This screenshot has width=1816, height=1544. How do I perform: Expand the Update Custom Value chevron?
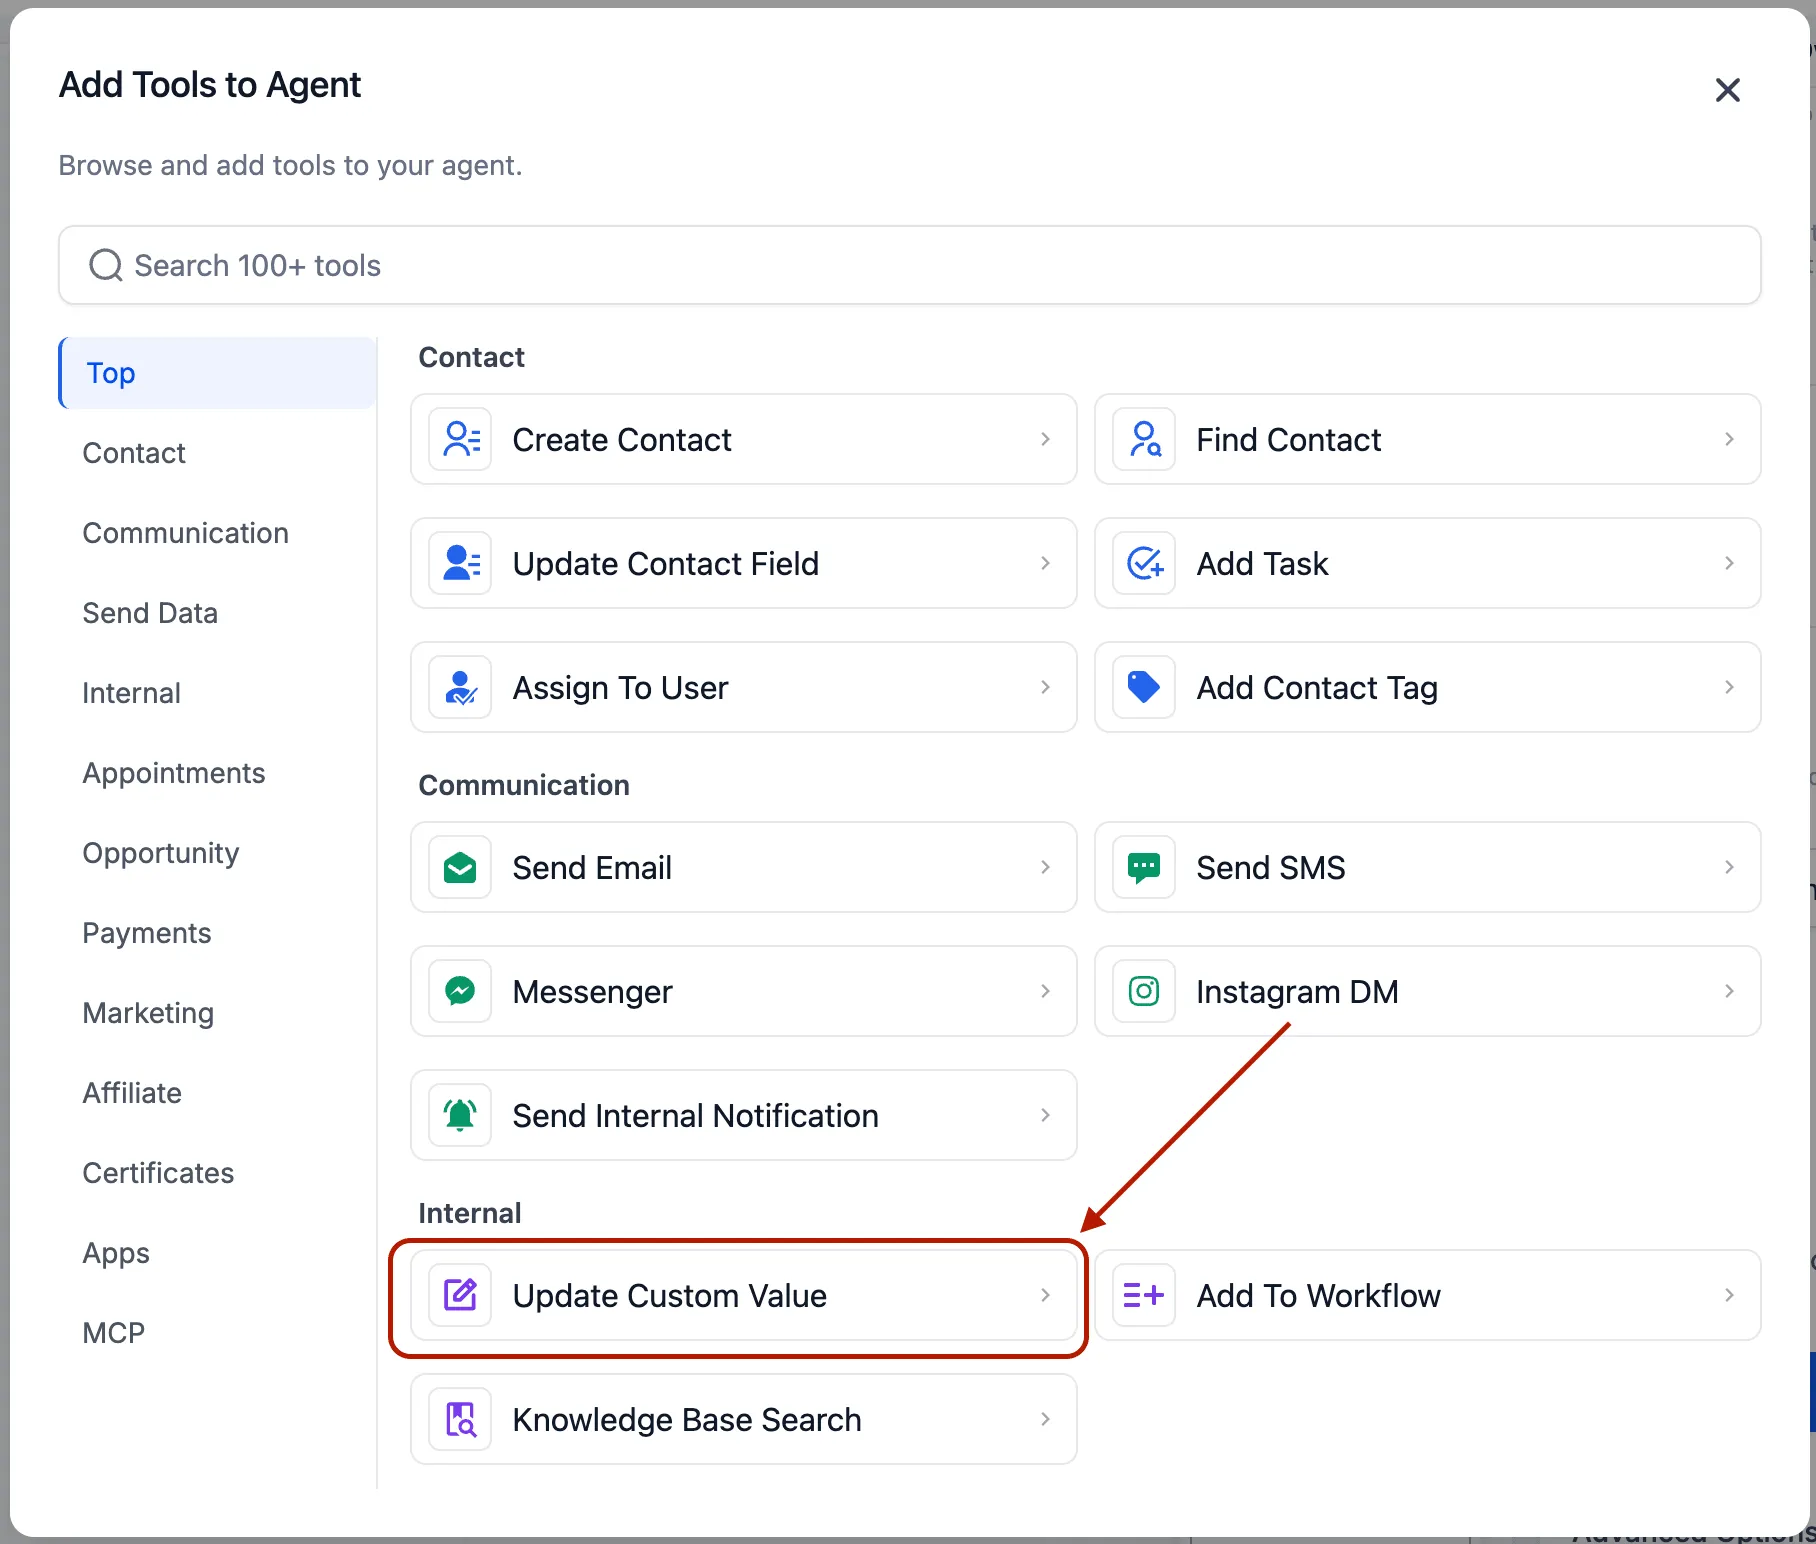tap(1045, 1295)
